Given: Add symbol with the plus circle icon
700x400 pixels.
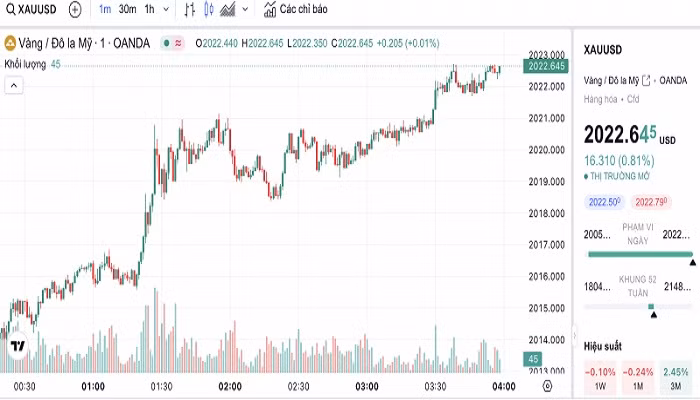Looking at the screenshot, I should coord(75,9).
